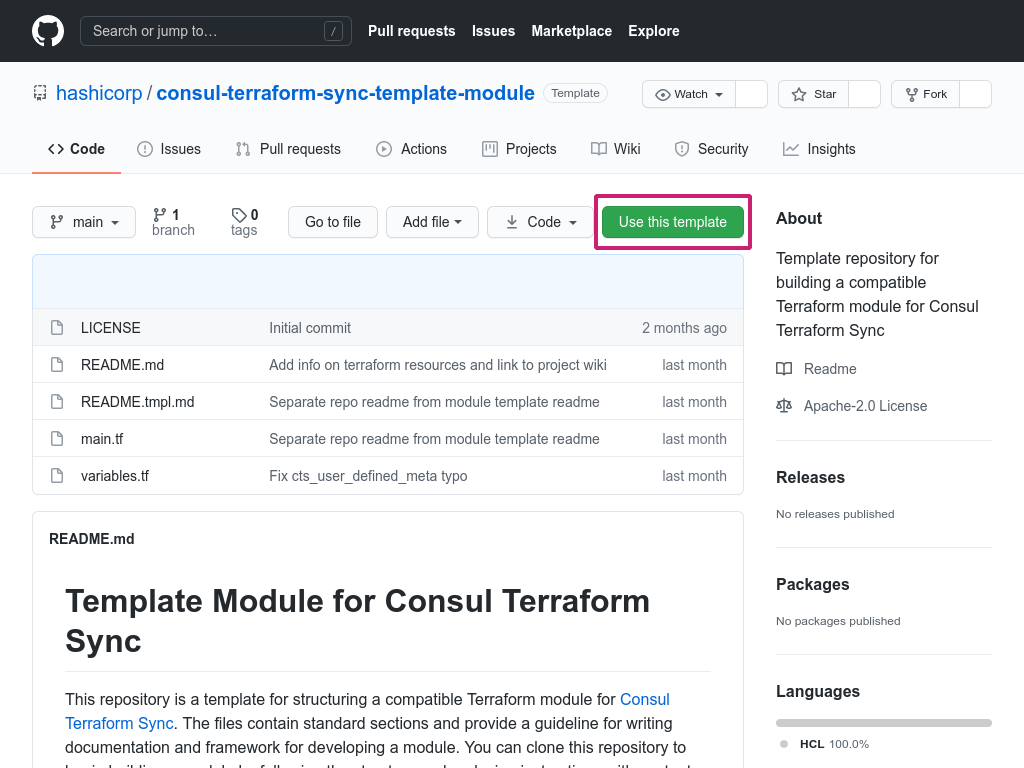The width and height of the screenshot is (1024, 768).
Task: Click the HCL language color dot
Action: tap(784, 744)
